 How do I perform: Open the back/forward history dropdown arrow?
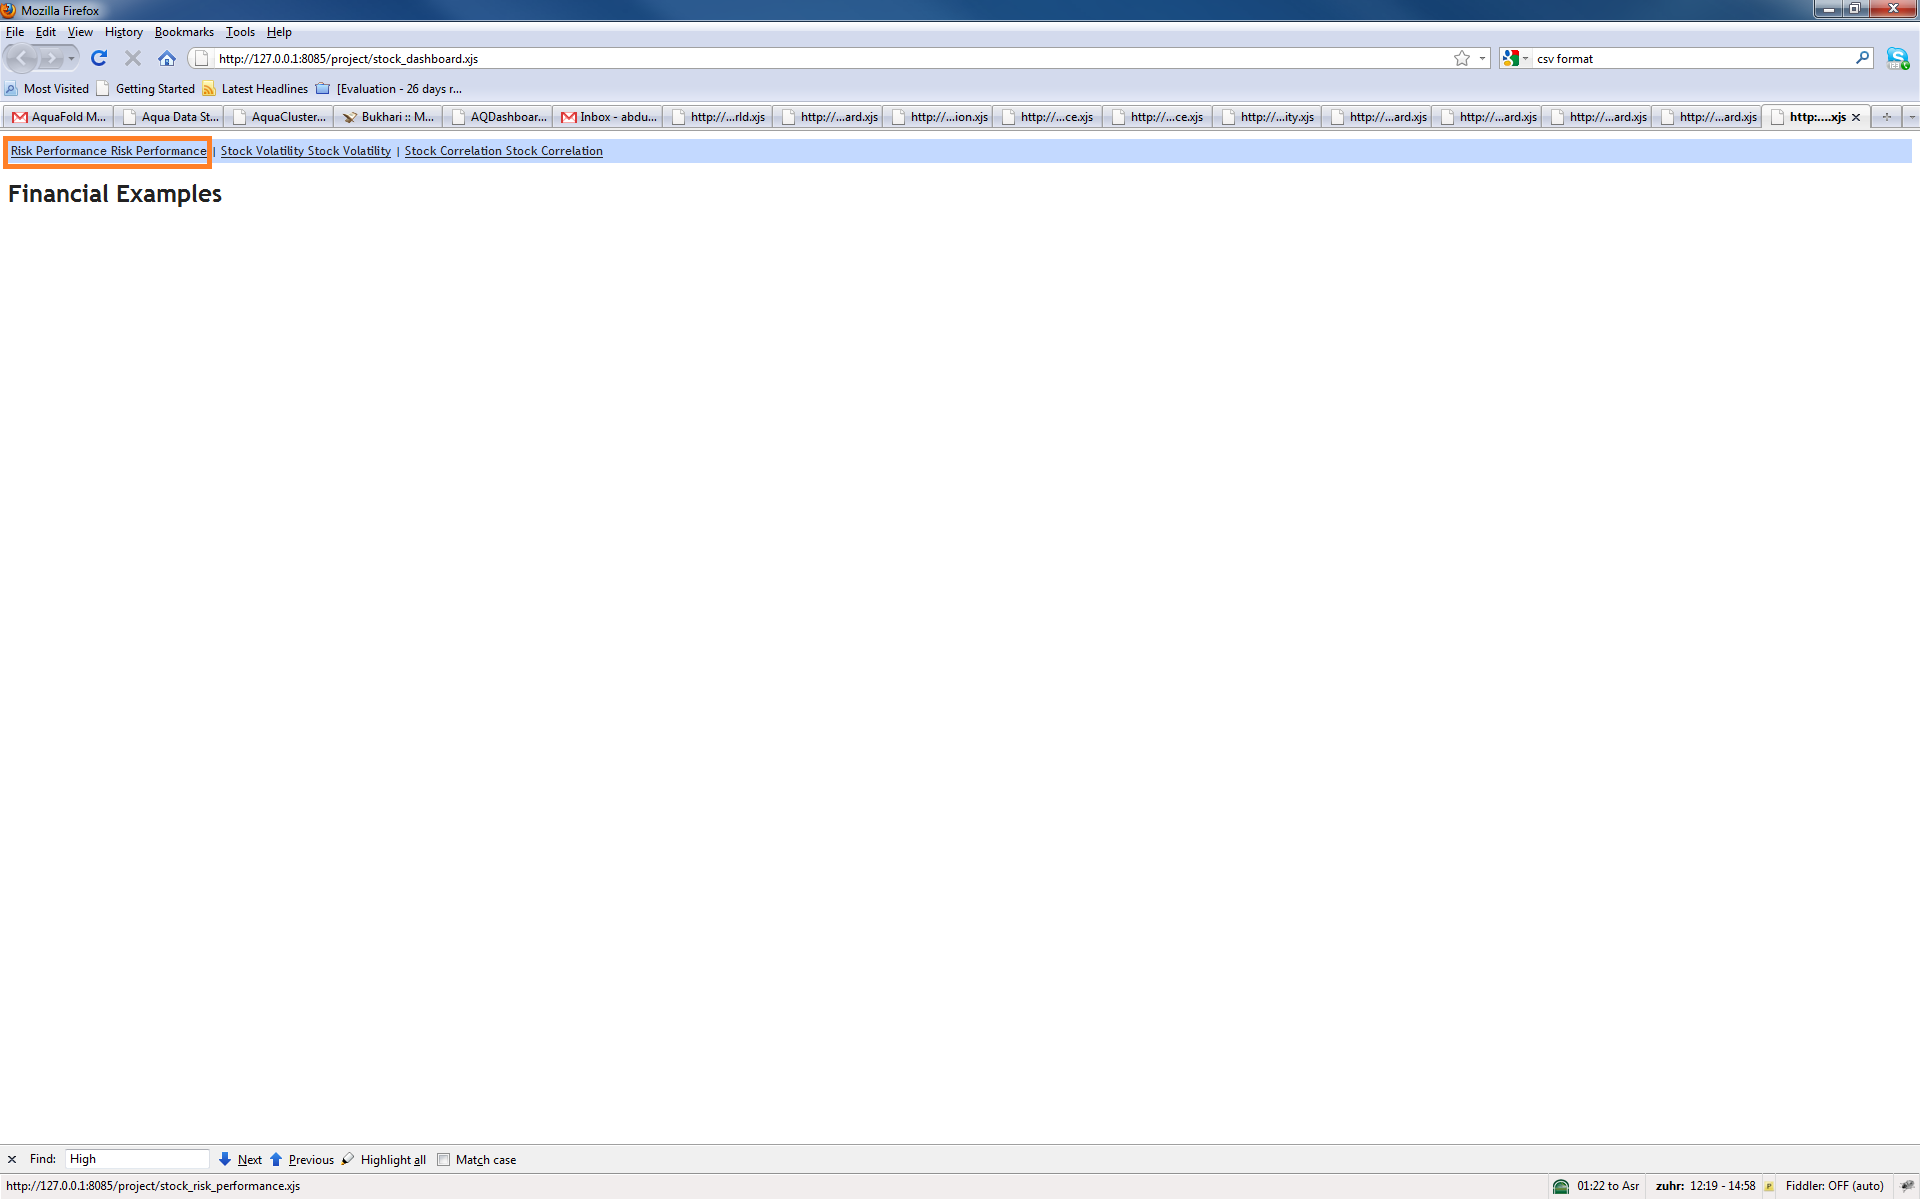71,58
